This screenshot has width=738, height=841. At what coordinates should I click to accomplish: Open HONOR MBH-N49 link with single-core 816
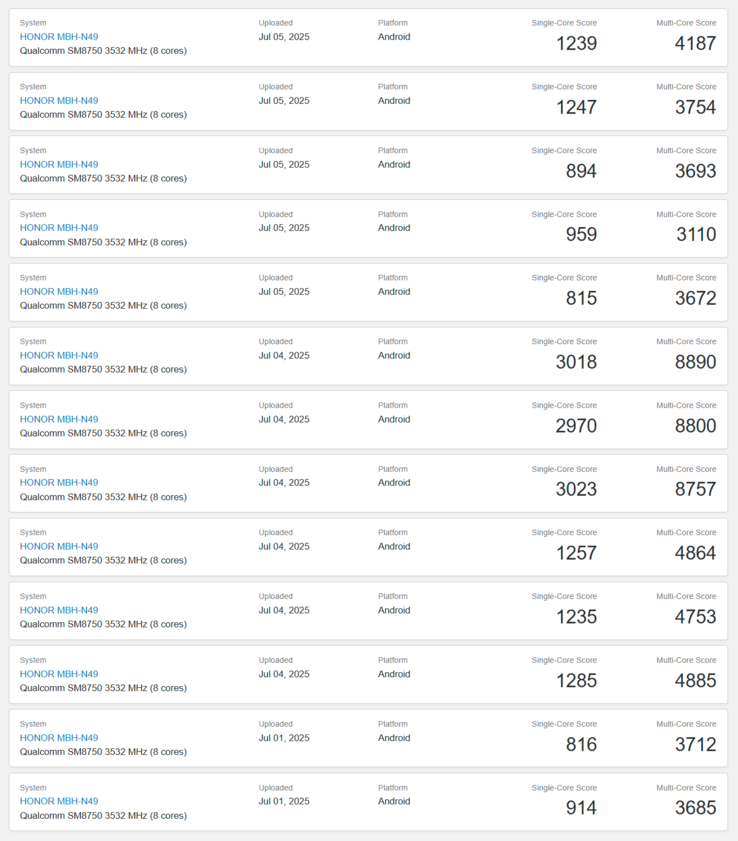coord(59,738)
